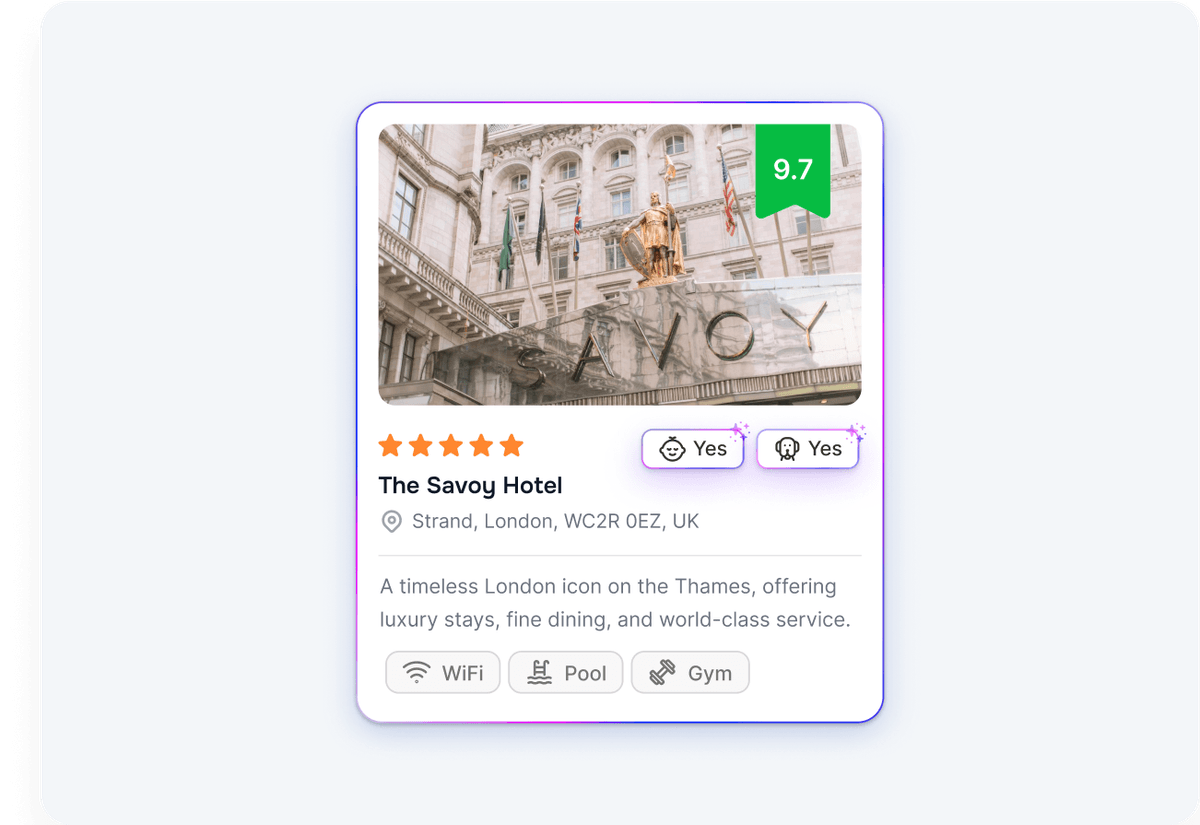Image resolution: width=1200 pixels, height=825 pixels.
Task: Click the dog face icon
Action: (787, 449)
